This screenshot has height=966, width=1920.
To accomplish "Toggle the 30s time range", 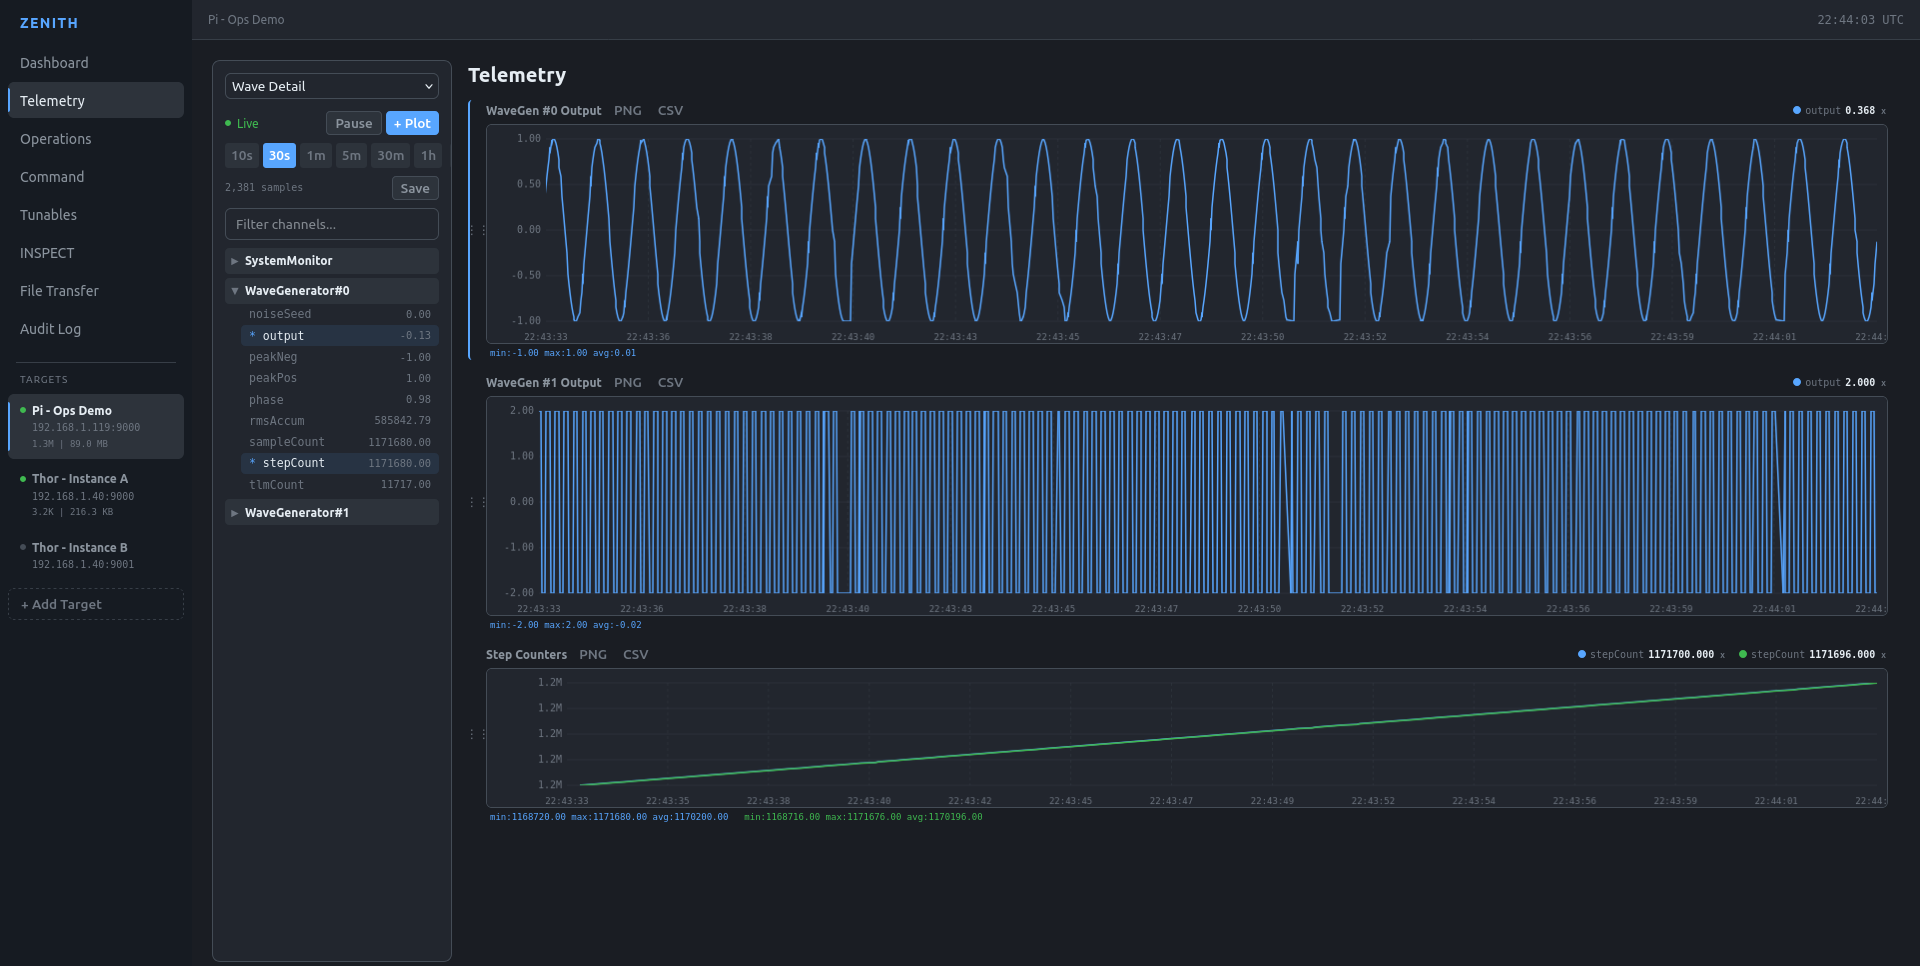I will (278, 155).
